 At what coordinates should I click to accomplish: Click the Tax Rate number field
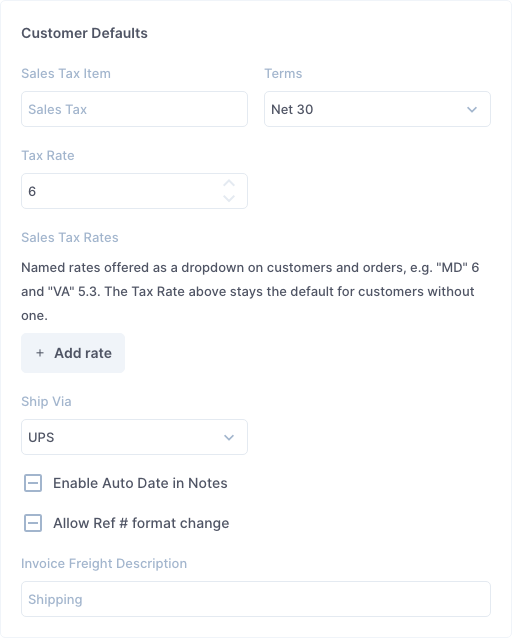[134, 191]
